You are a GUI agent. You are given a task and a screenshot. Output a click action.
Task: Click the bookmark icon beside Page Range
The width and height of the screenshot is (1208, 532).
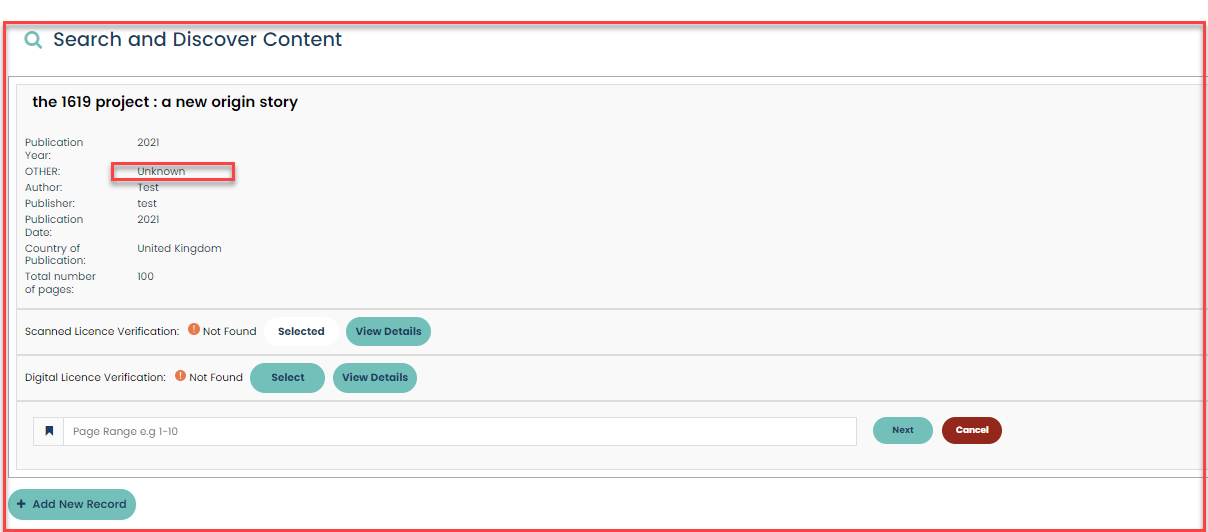(49, 431)
